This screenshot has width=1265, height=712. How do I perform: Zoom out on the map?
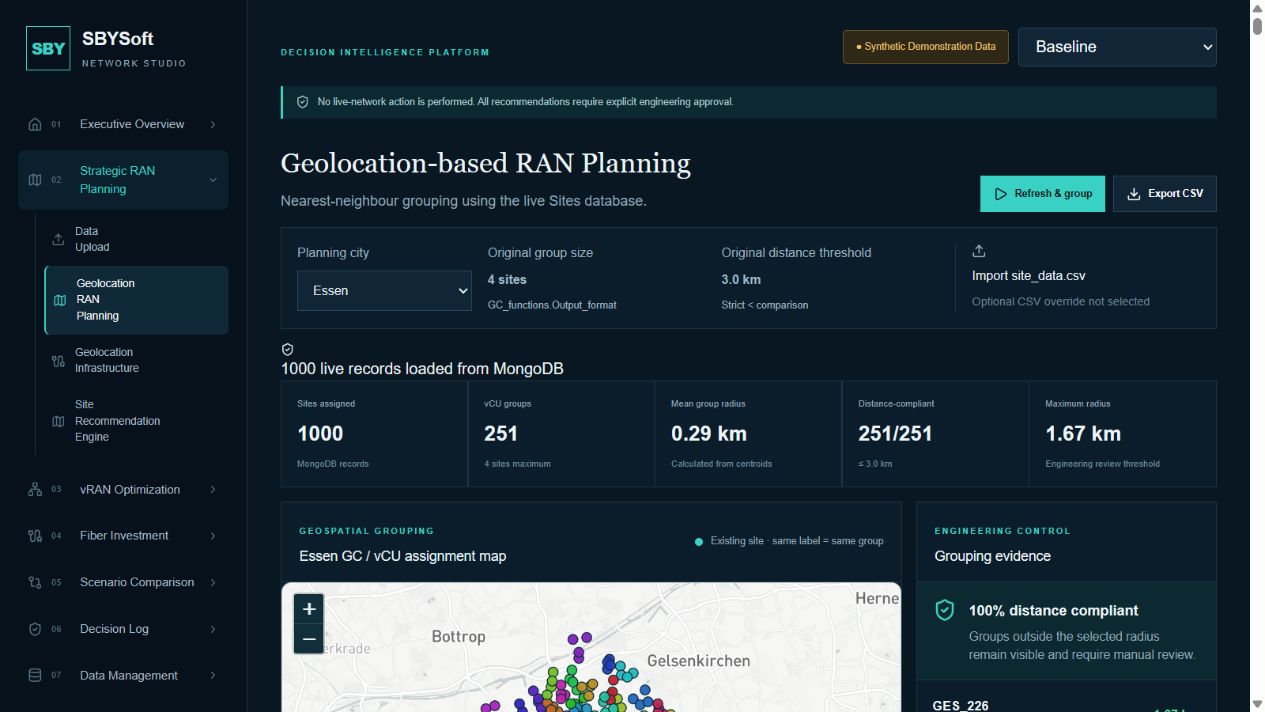(309, 638)
